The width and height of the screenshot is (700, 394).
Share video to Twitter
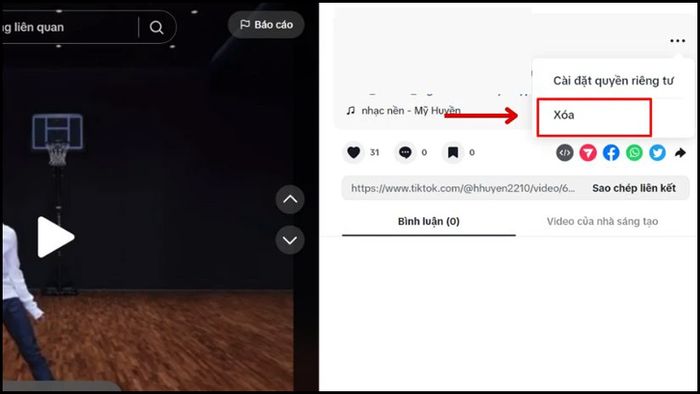click(x=658, y=153)
